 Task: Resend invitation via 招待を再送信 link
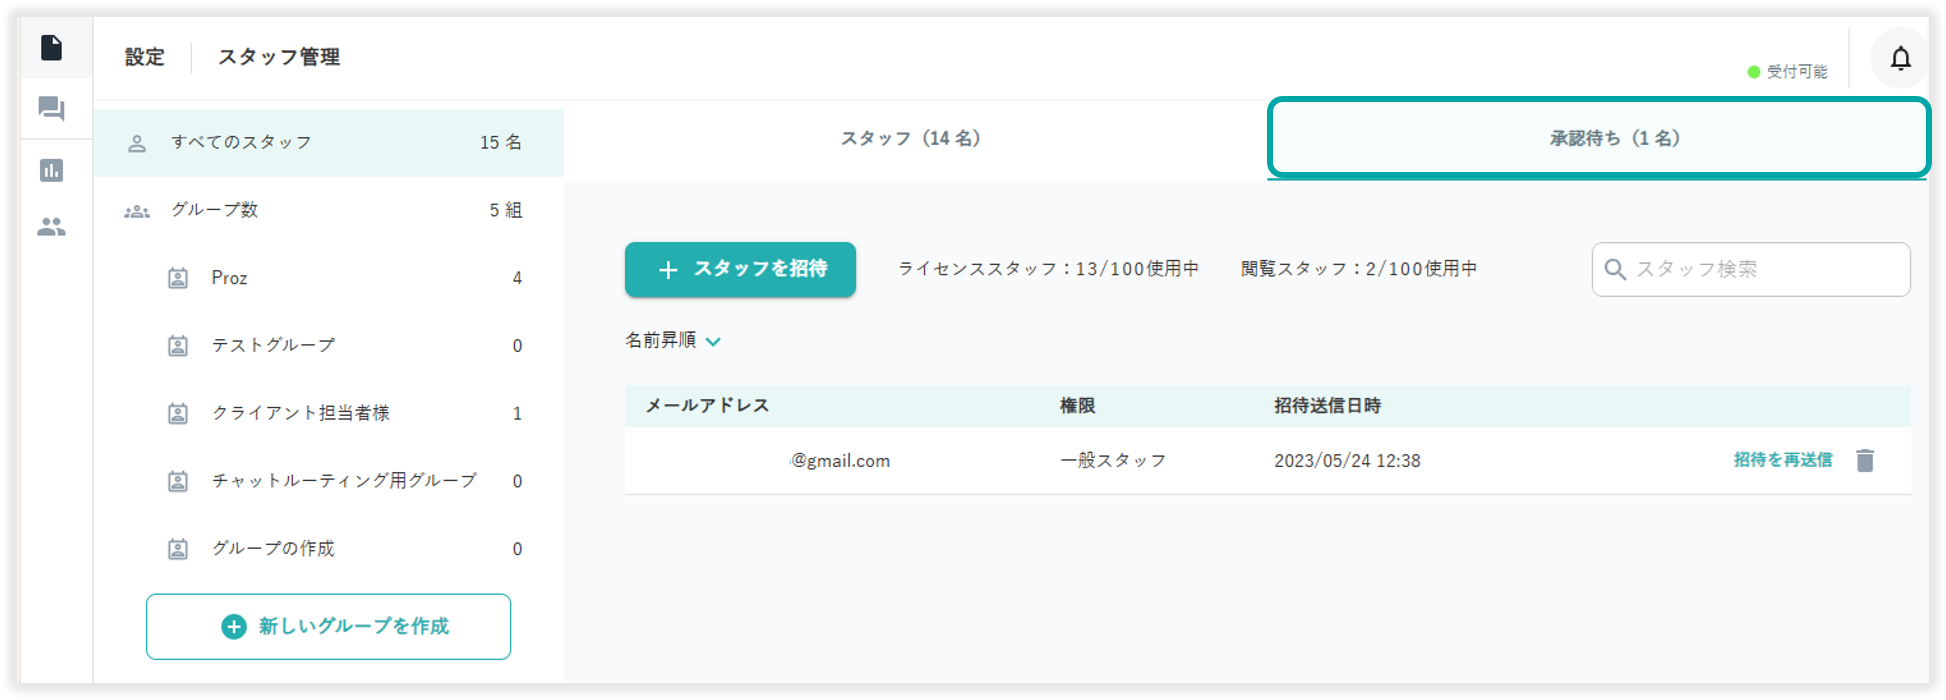1782,460
